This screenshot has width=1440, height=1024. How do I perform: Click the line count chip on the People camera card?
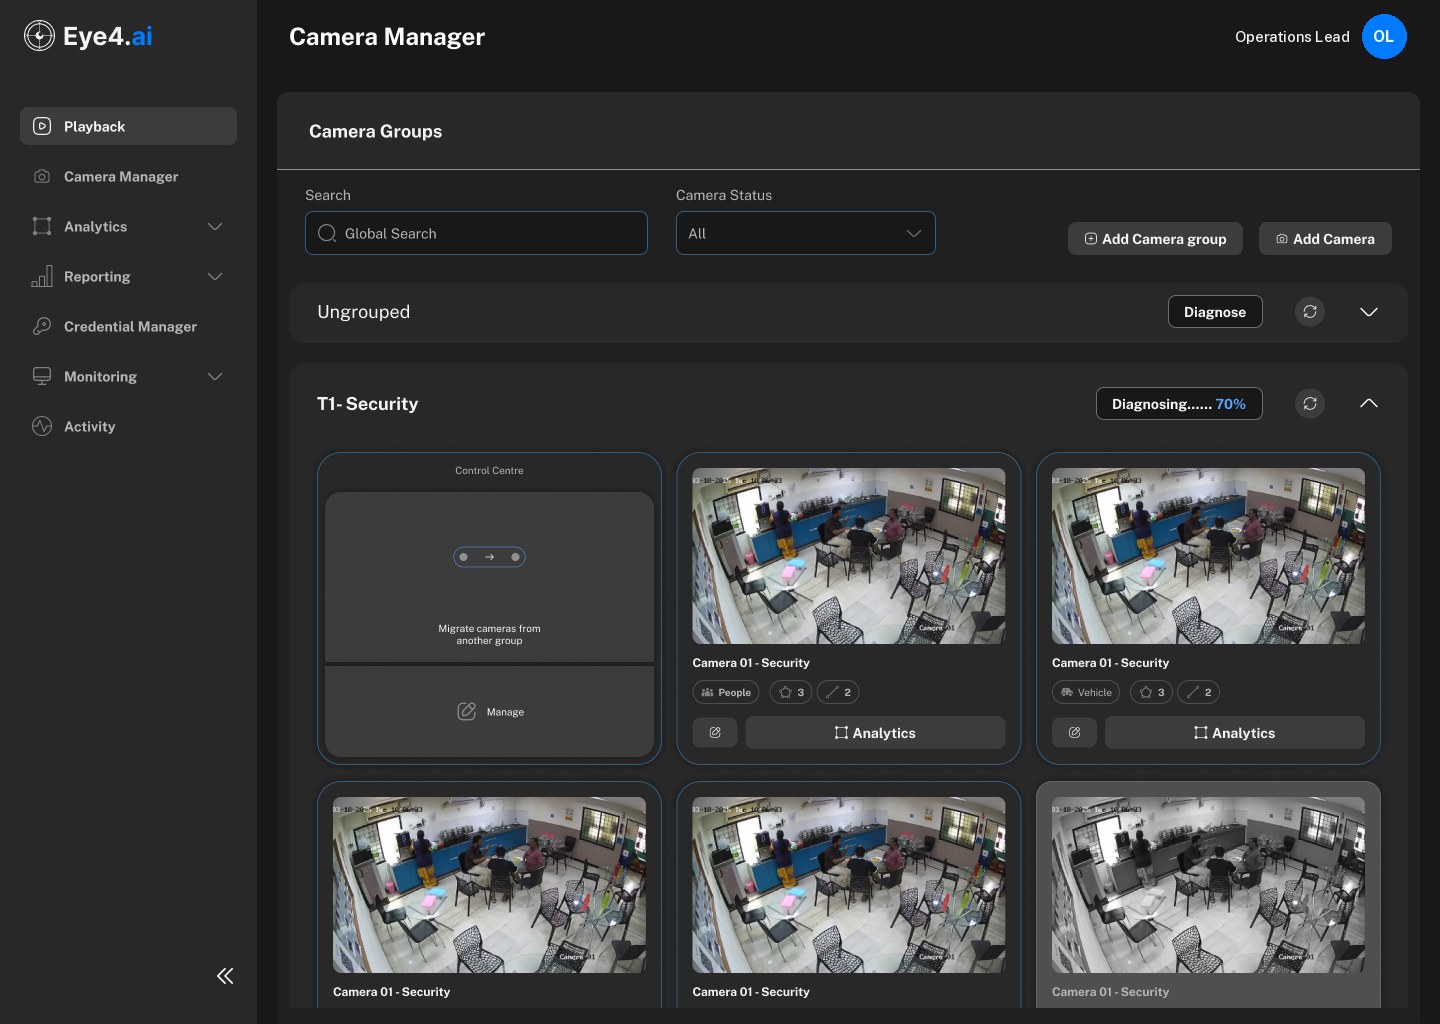coord(838,692)
